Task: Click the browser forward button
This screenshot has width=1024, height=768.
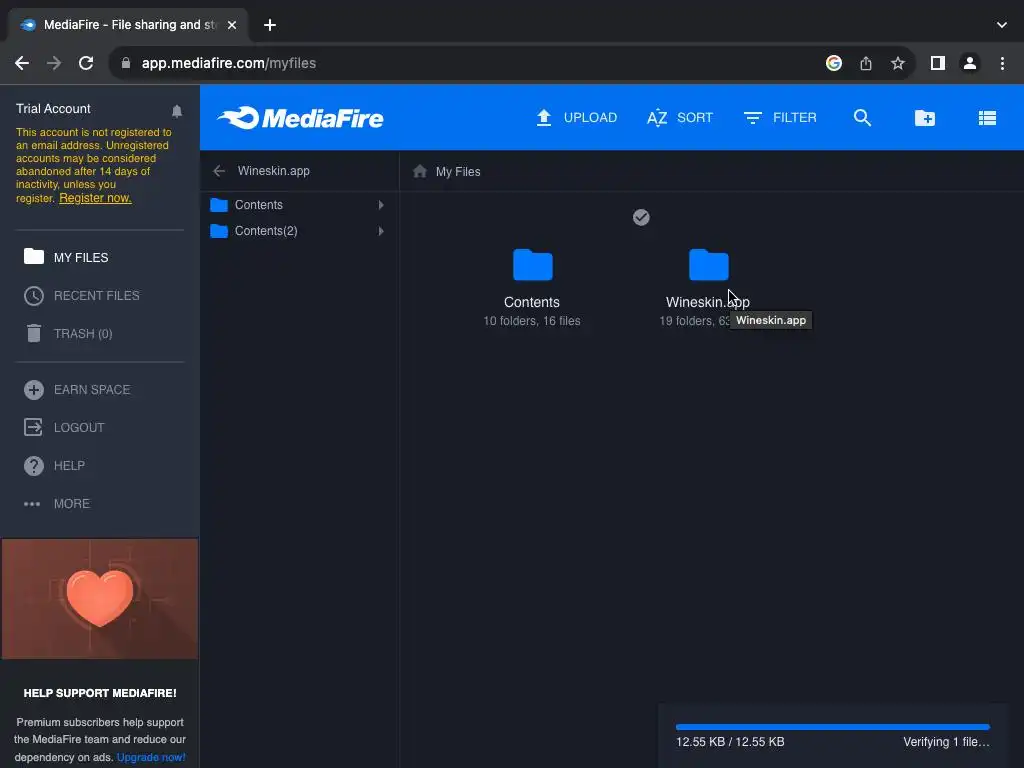Action: click(x=54, y=63)
